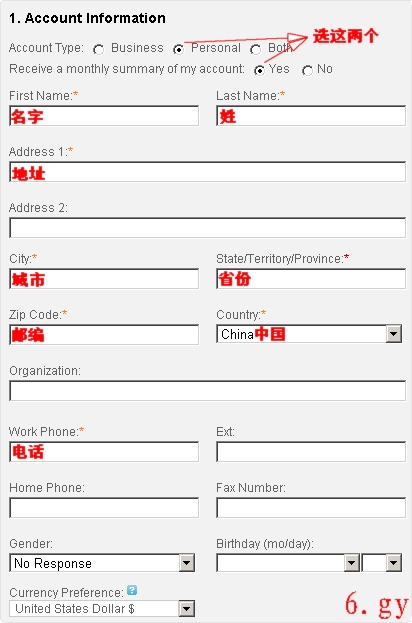Image resolution: width=412 pixels, height=623 pixels.
Task: Focus the Address 1 field
Action: [x=207, y=172]
